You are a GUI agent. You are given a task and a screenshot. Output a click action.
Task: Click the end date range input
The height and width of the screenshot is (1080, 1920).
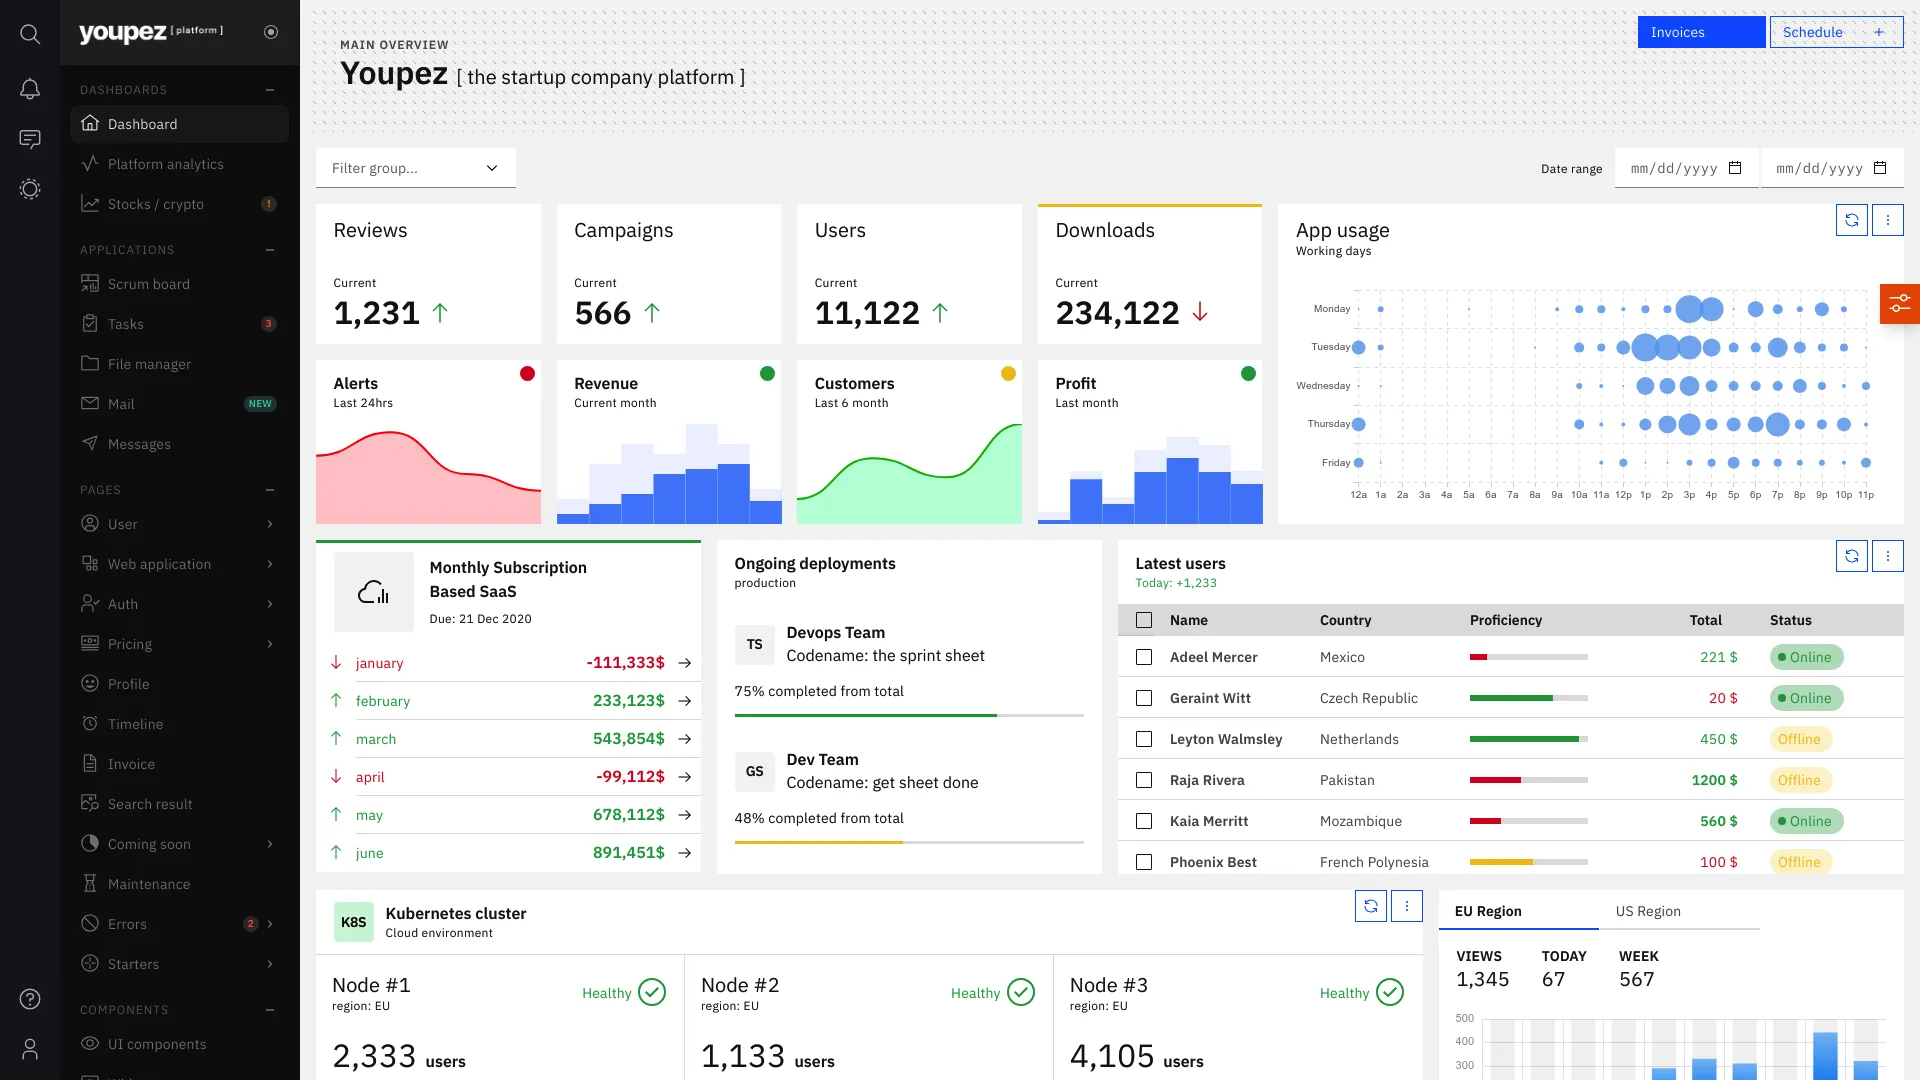pyautogui.click(x=1832, y=168)
